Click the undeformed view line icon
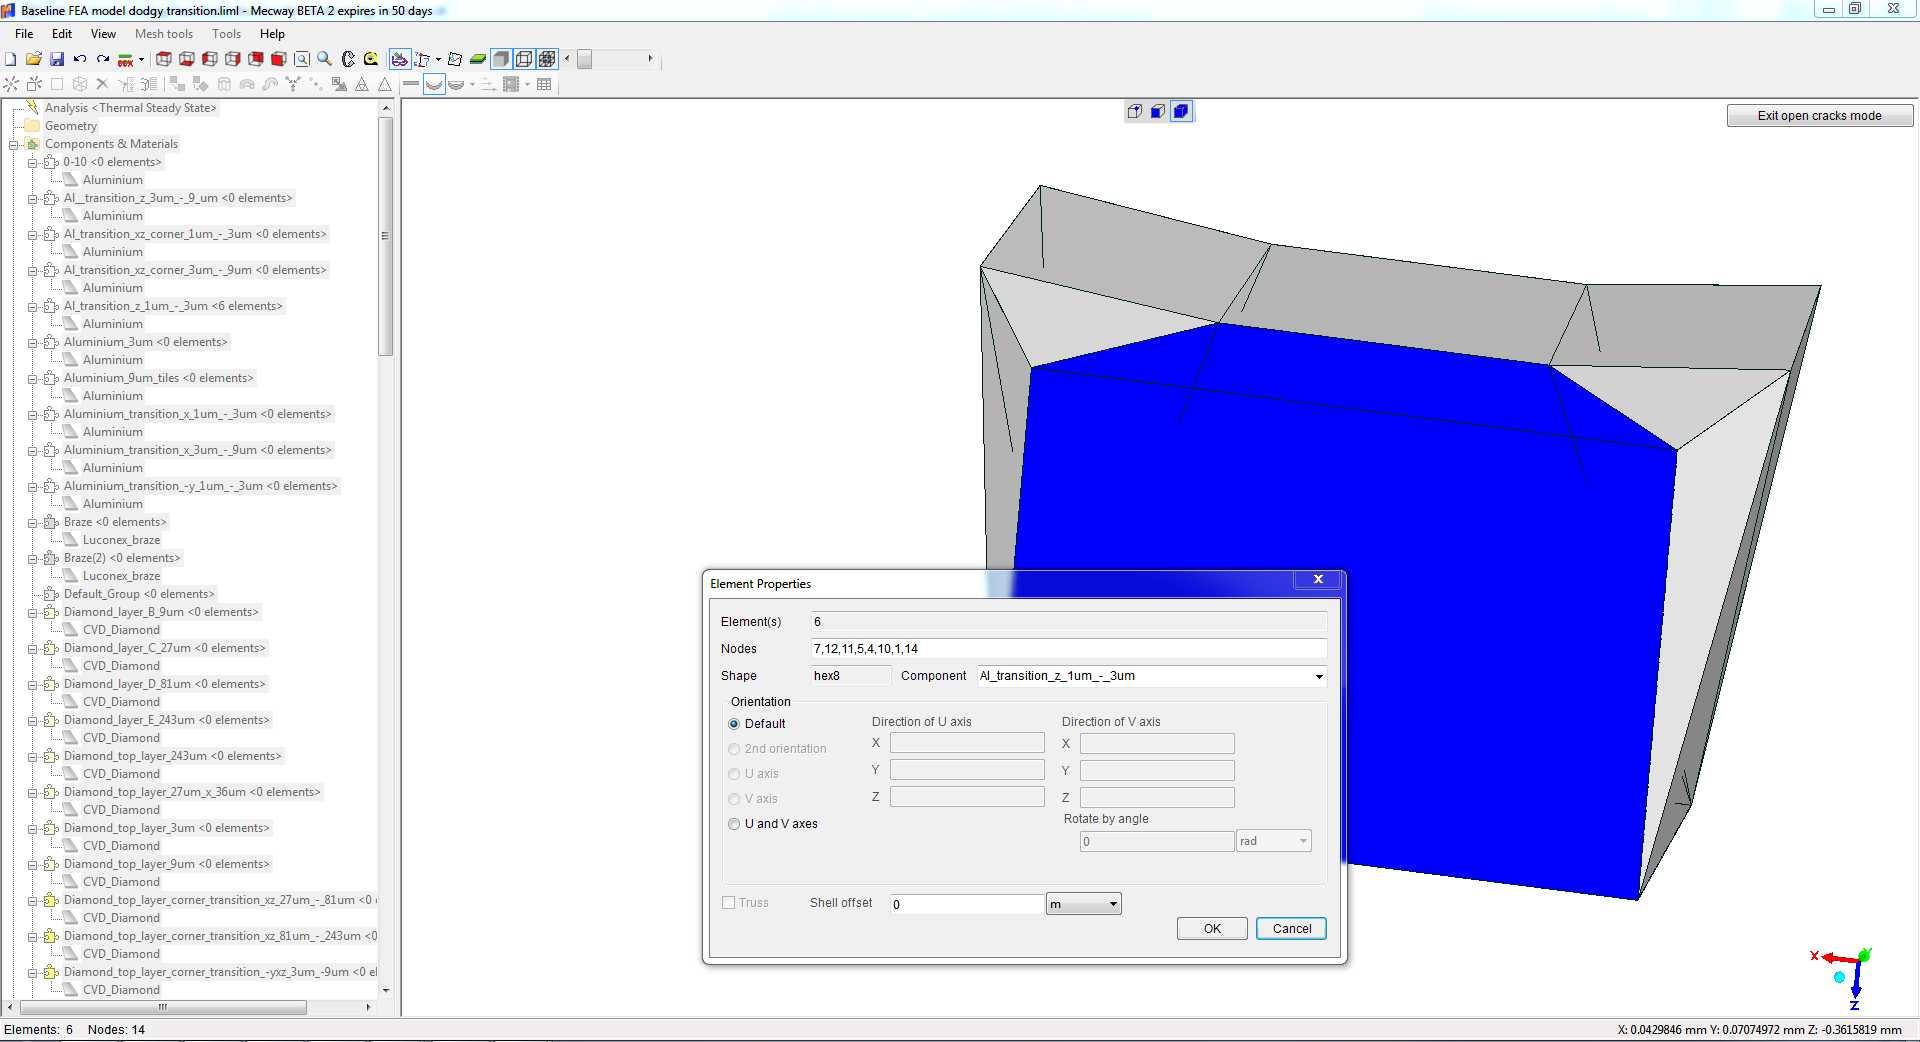The image size is (1920, 1042). (x=411, y=83)
